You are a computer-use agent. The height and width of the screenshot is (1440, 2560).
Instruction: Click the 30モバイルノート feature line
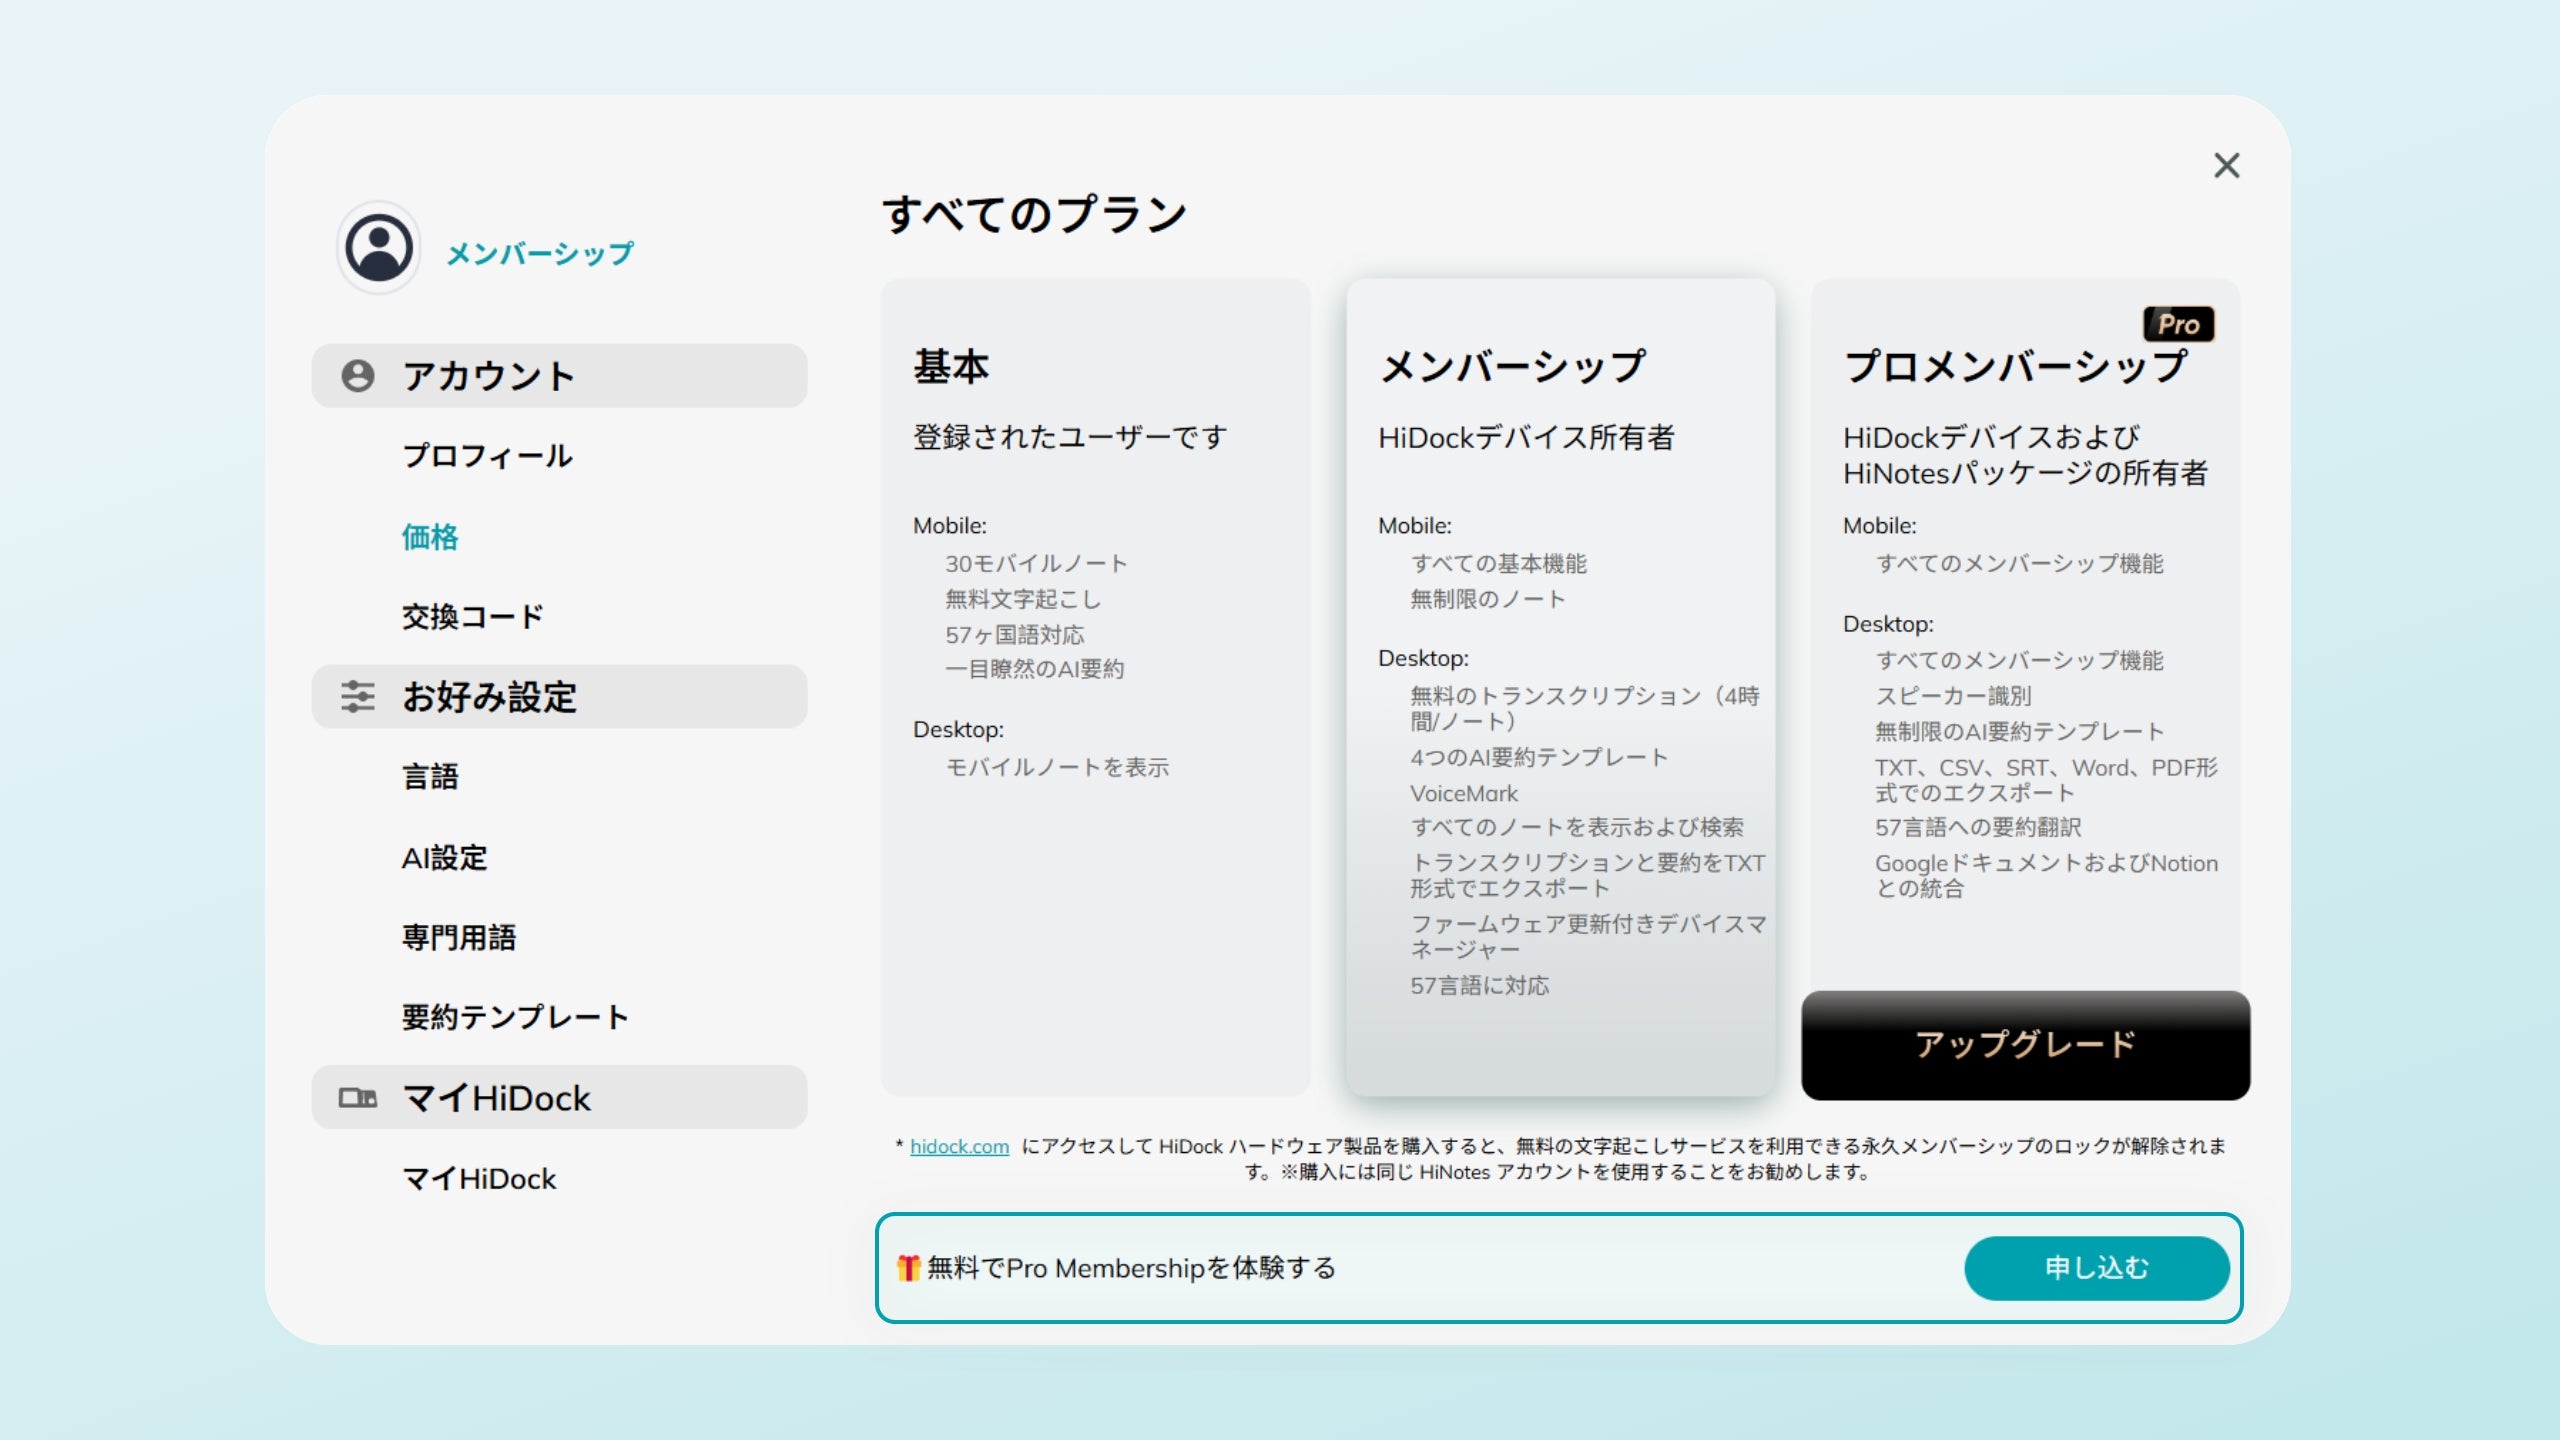(x=1036, y=564)
